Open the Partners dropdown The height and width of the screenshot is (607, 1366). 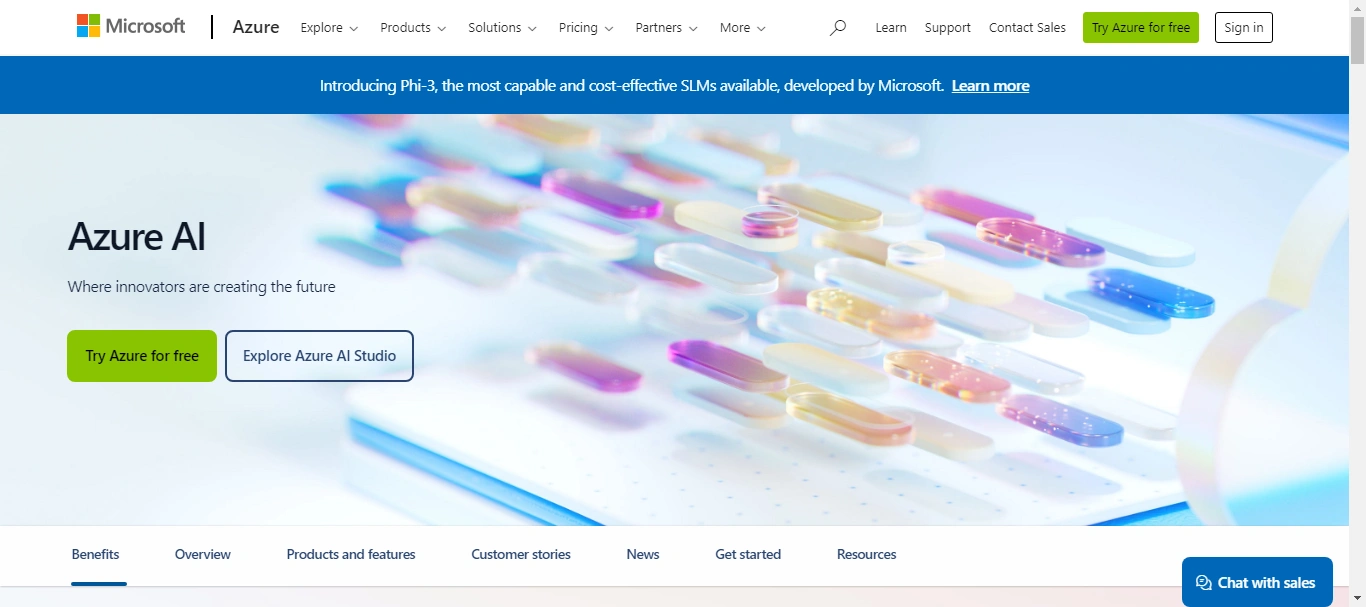[x=666, y=28]
